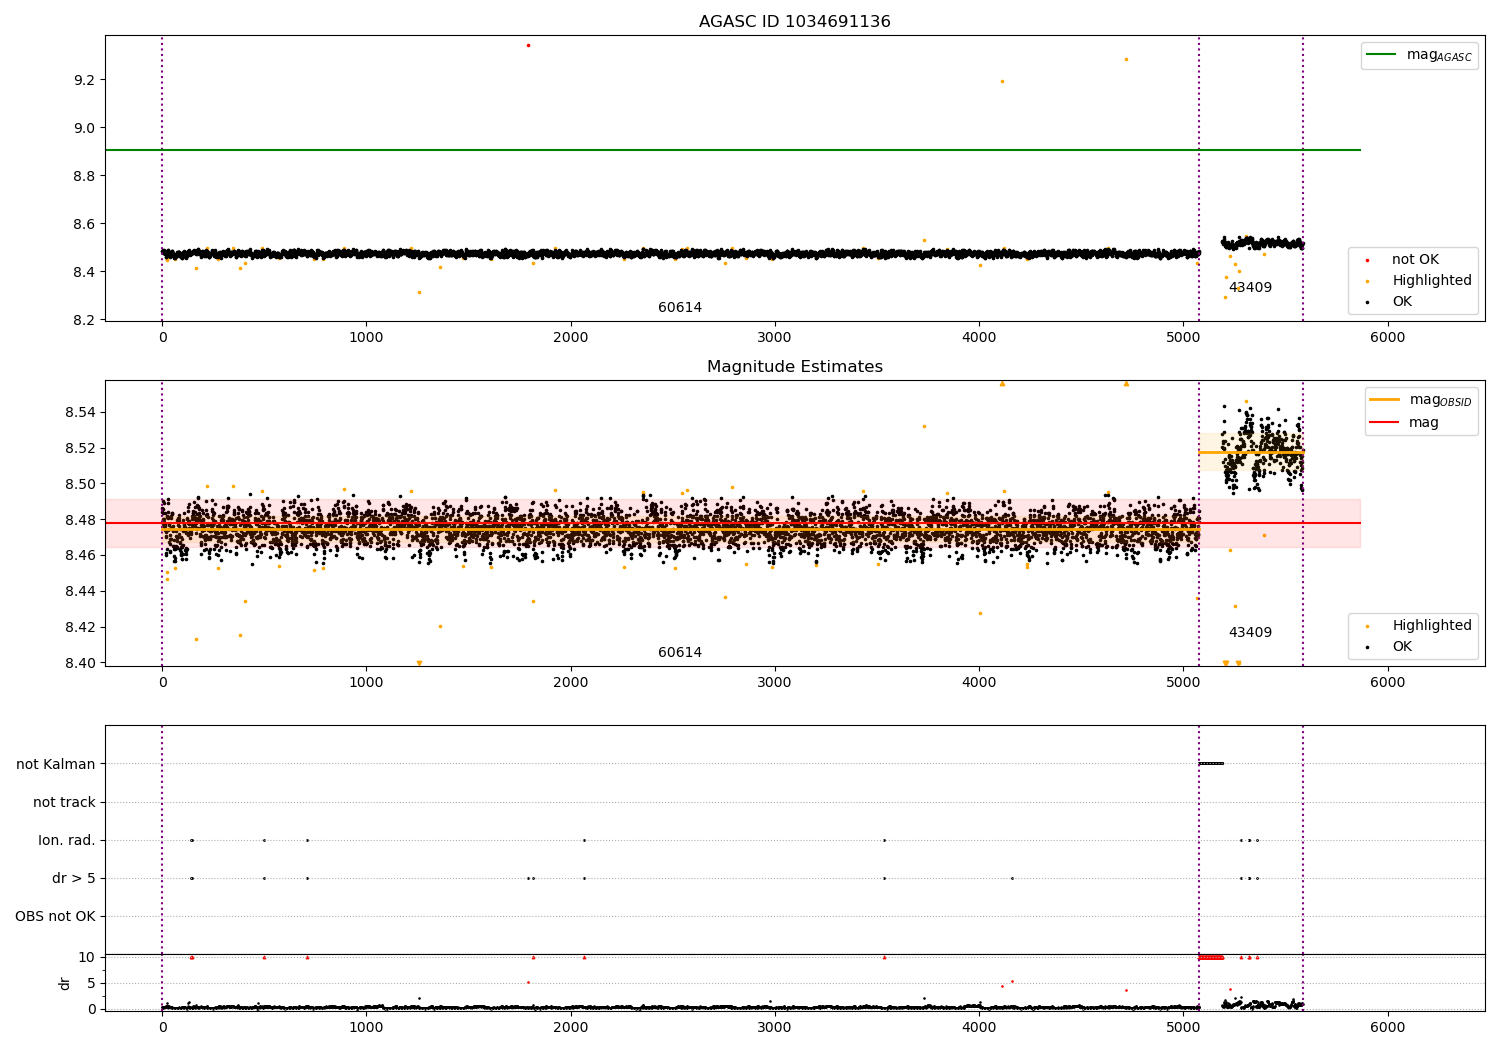
Task: Click the 'Ion. rad.' y-axis label
Action: (x=67, y=840)
